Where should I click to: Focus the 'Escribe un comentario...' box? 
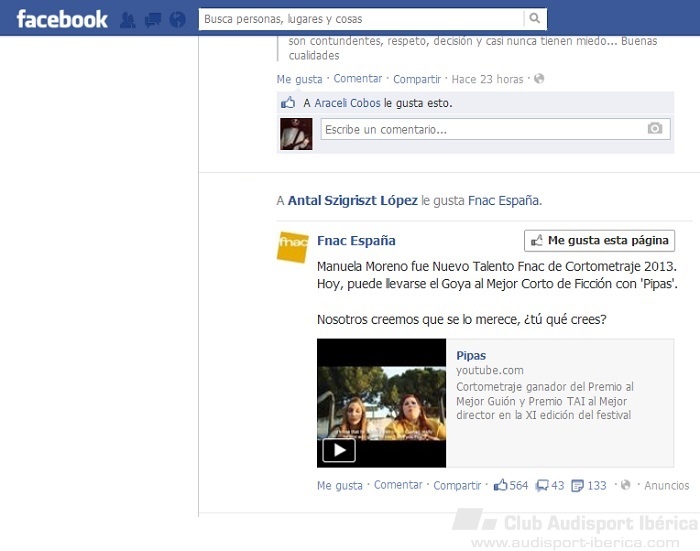[496, 129]
